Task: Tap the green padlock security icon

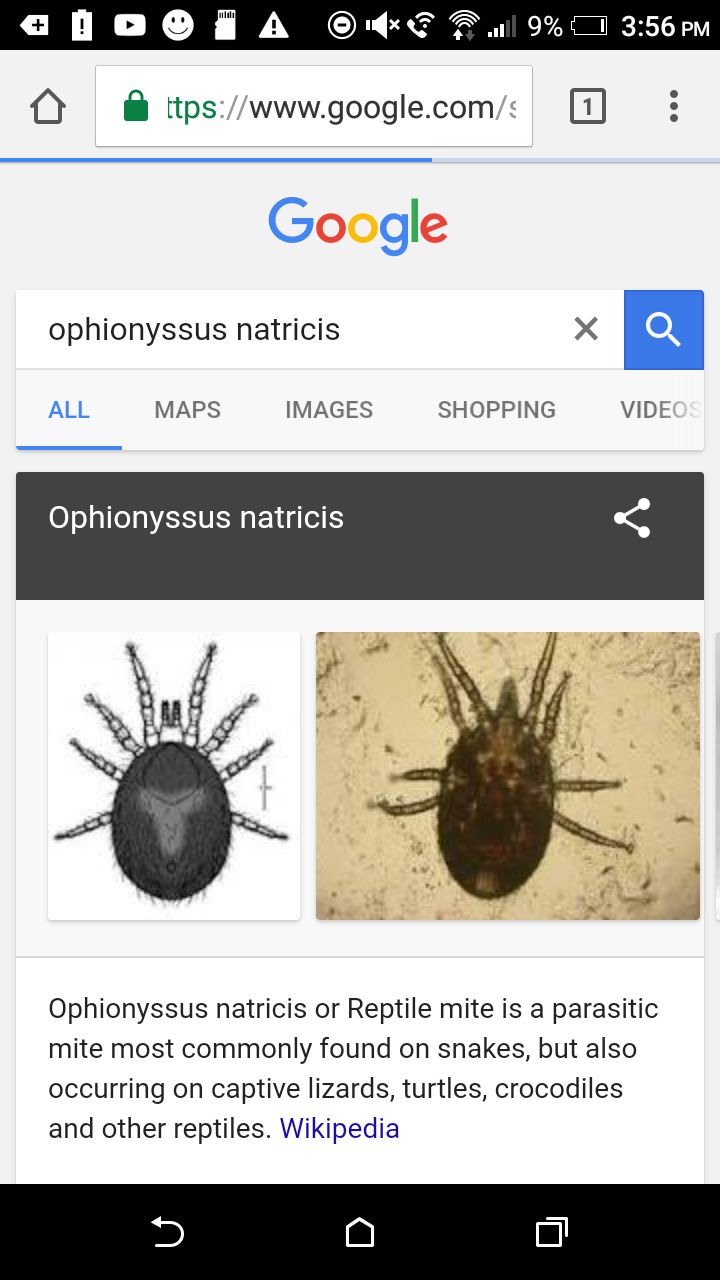Action: [136, 106]
